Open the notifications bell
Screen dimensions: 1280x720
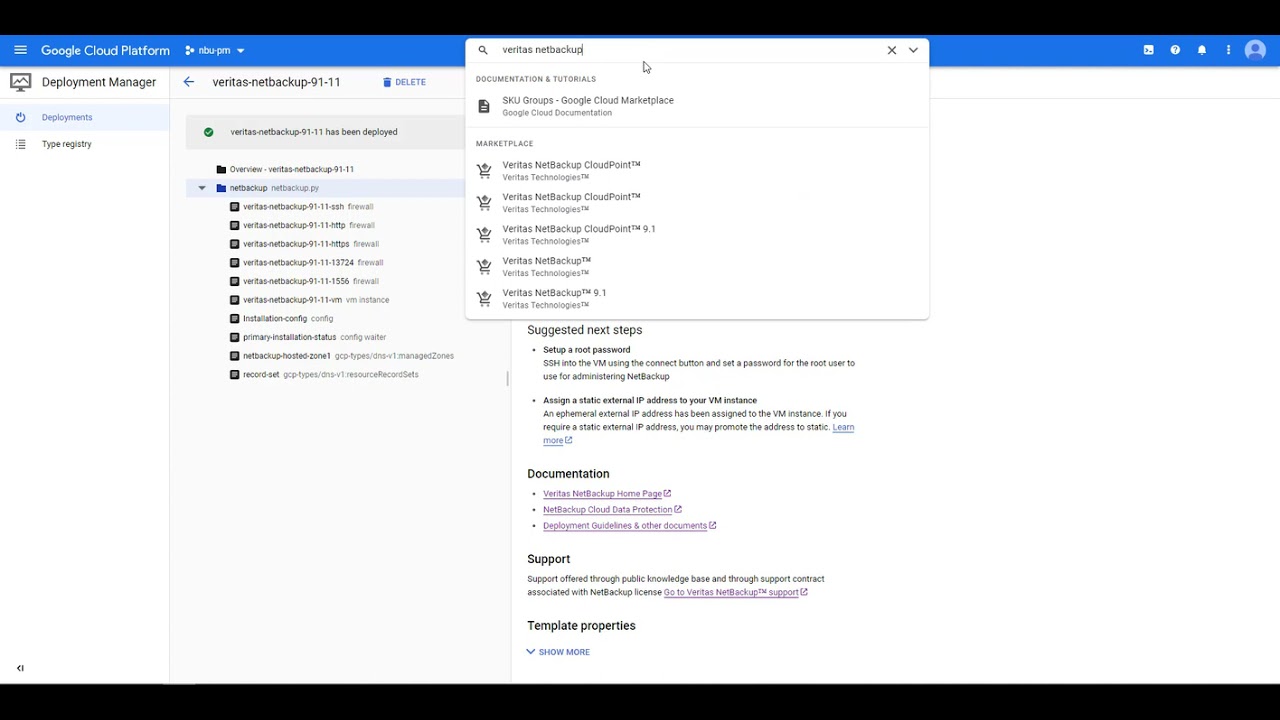[x=1202, y=50]
